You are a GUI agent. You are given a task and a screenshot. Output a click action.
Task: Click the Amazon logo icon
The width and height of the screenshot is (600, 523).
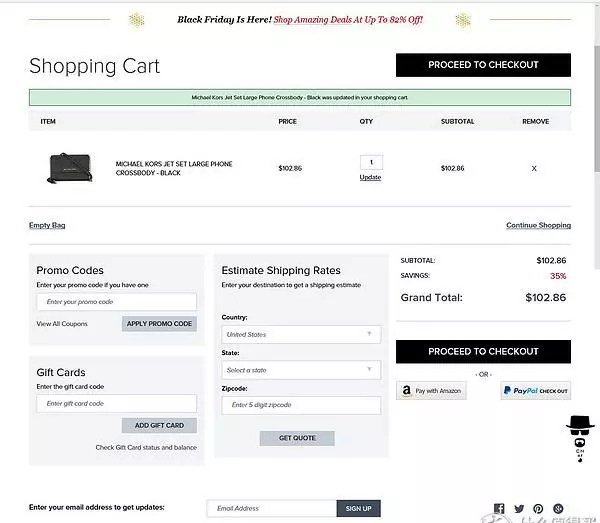click(406, 391)
